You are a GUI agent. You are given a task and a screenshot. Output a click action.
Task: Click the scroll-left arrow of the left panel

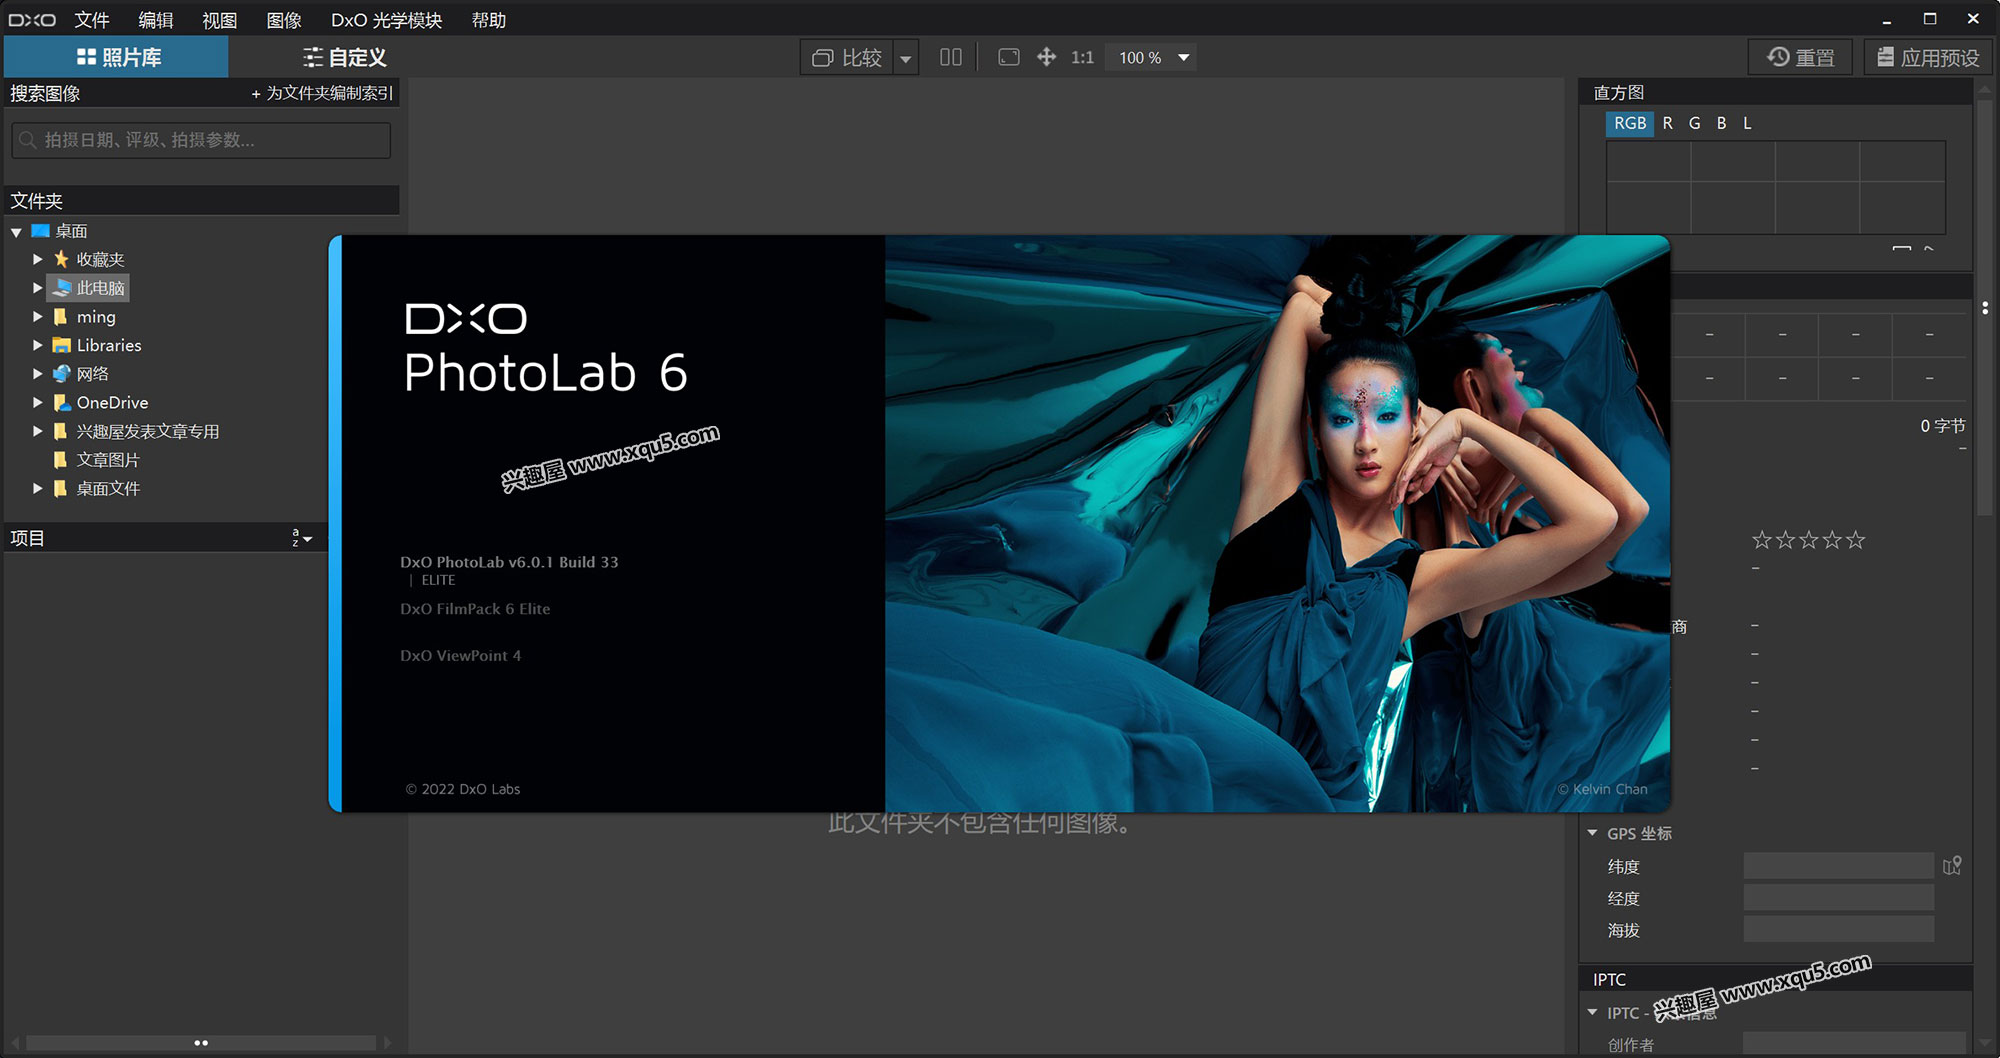(x=15, y=1043)
